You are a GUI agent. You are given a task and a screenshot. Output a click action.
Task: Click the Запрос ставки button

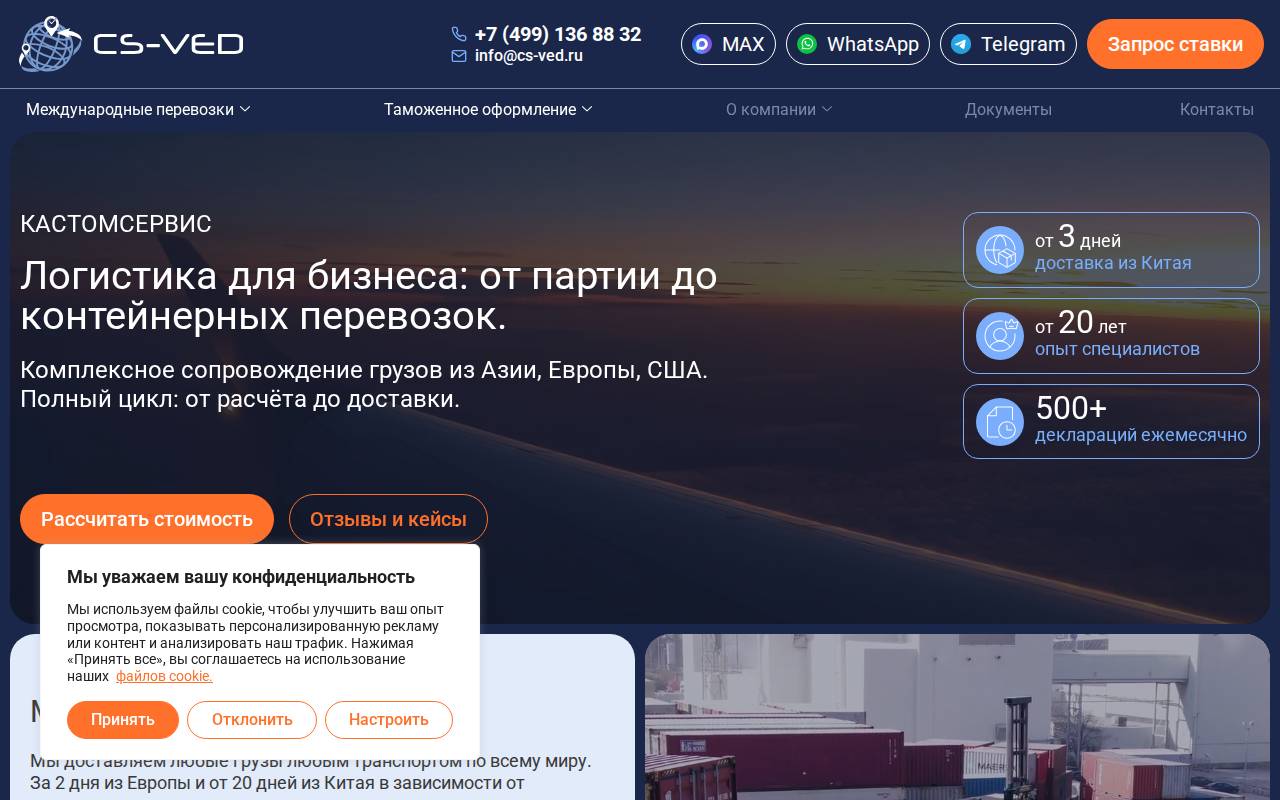[1175, 44]
